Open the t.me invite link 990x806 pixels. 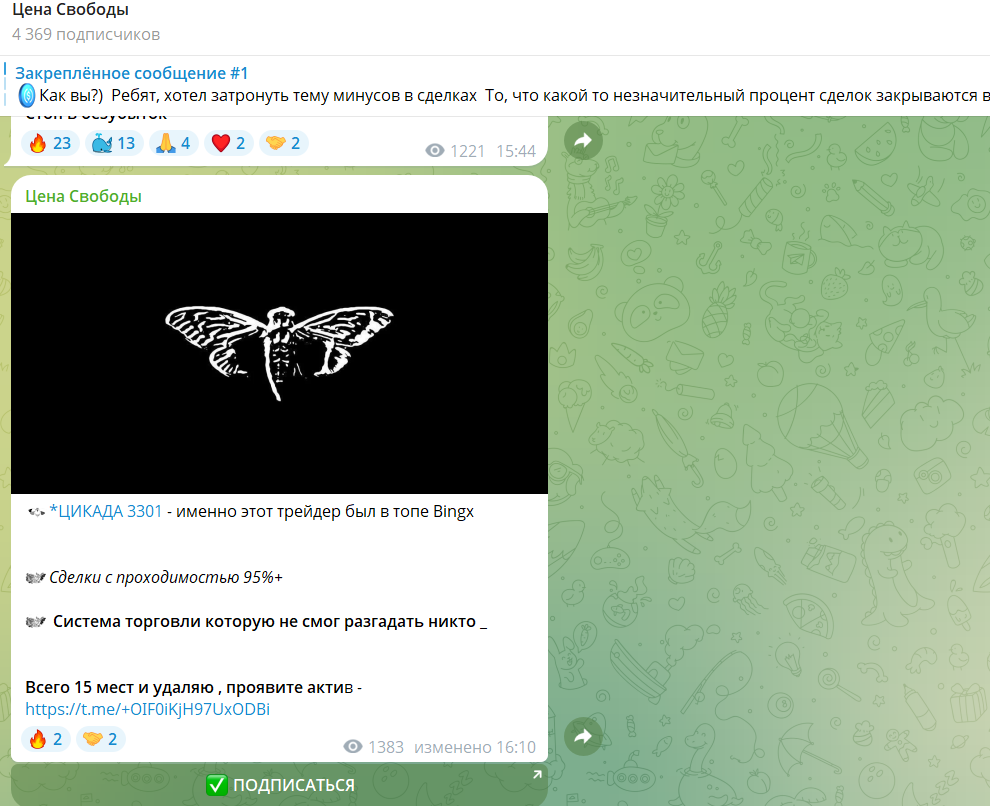[x=148, y=709]
